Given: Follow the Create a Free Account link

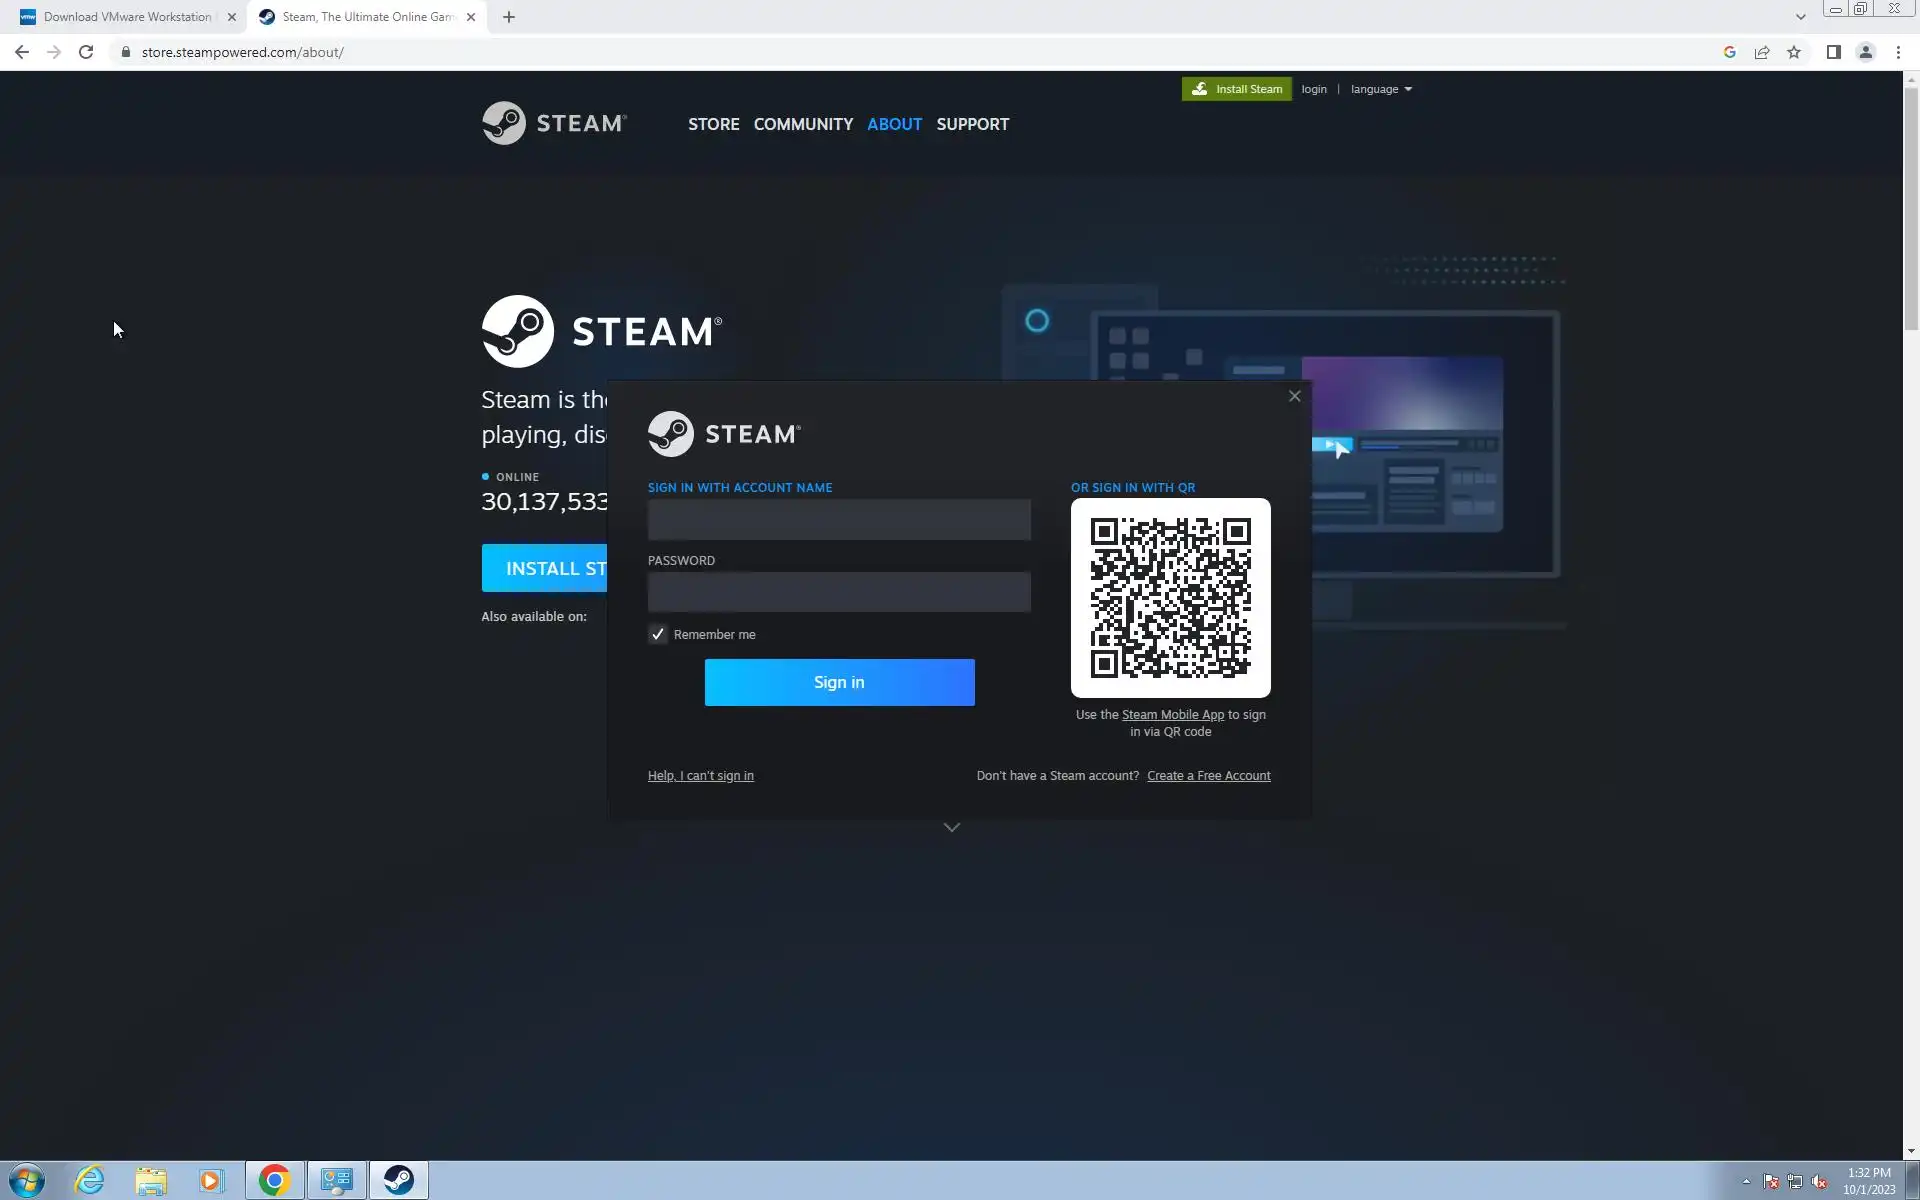Looking at the screenshot, I should point(1208,776).
